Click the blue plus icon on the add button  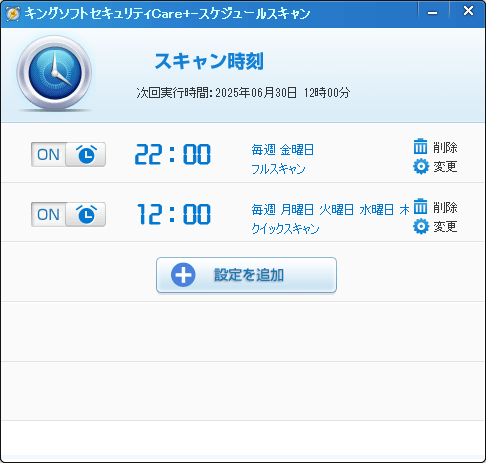(x=183, y=275)
